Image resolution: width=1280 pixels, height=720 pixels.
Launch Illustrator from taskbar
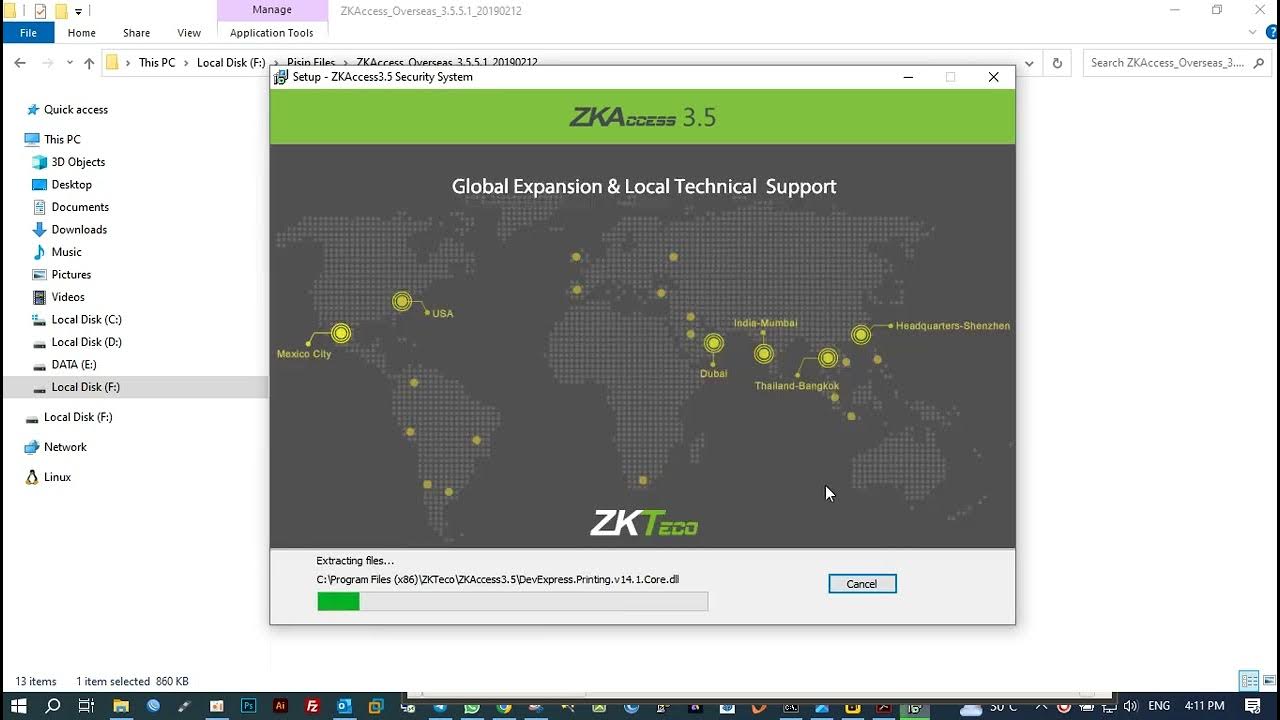coord(281,706)
